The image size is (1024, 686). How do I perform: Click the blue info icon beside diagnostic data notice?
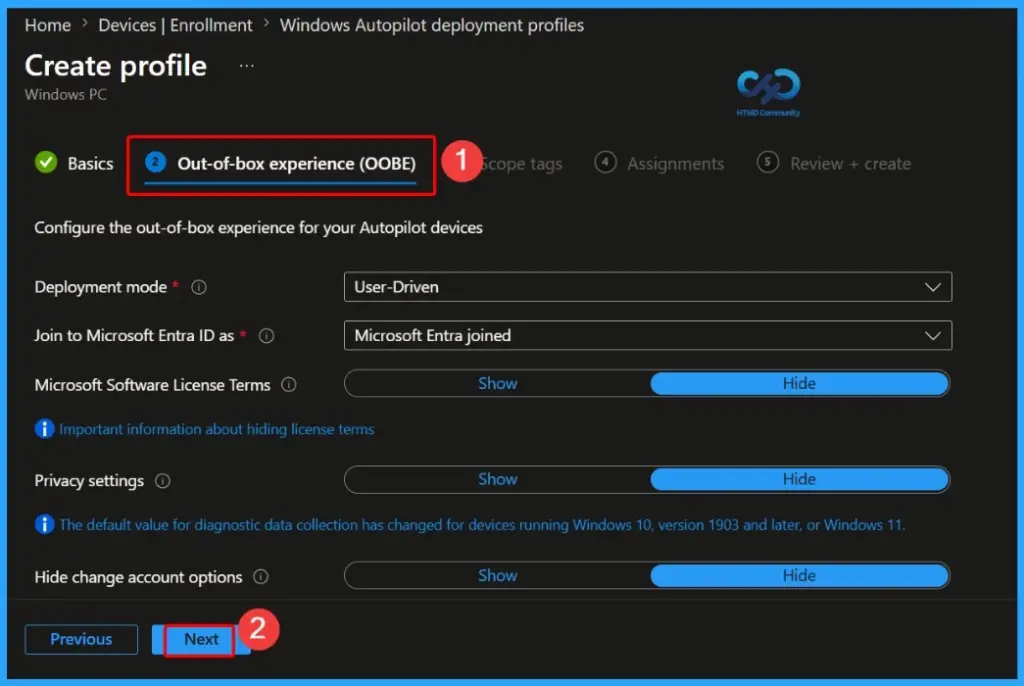pos(44,525)
